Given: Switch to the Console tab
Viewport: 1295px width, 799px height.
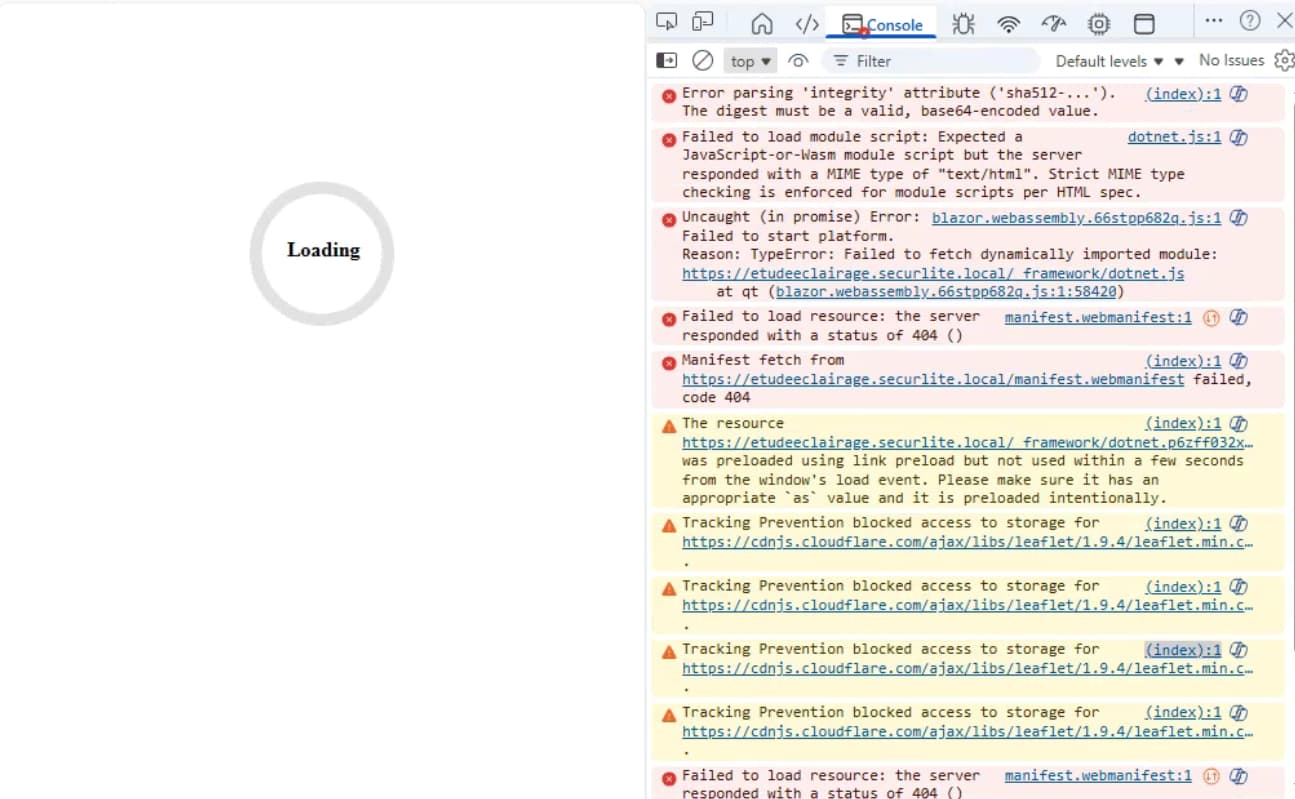Looking at the screenshot, I should pos(881,24).
